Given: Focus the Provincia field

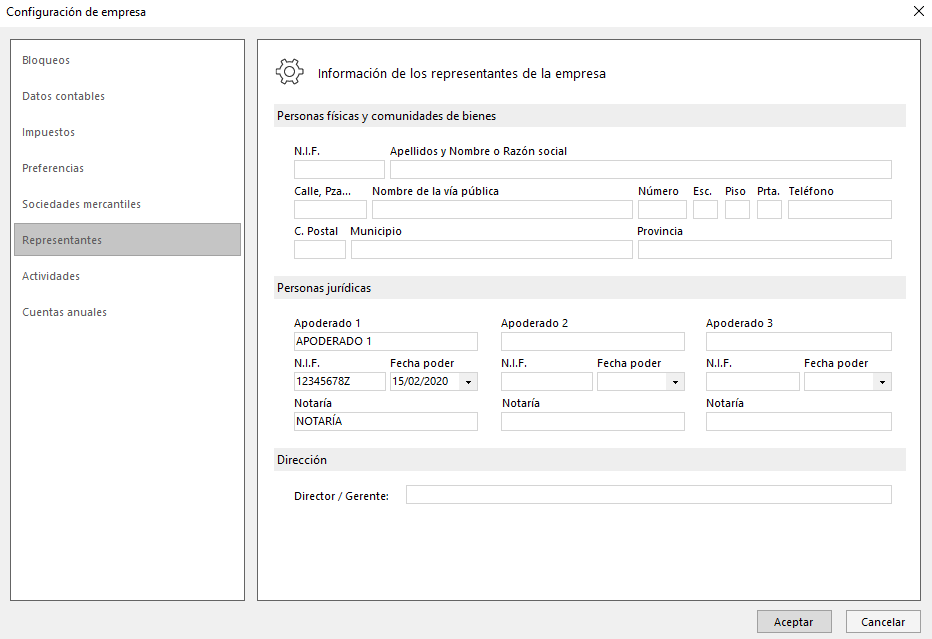Looking at the screenshot, I should [x=765, y=249].
